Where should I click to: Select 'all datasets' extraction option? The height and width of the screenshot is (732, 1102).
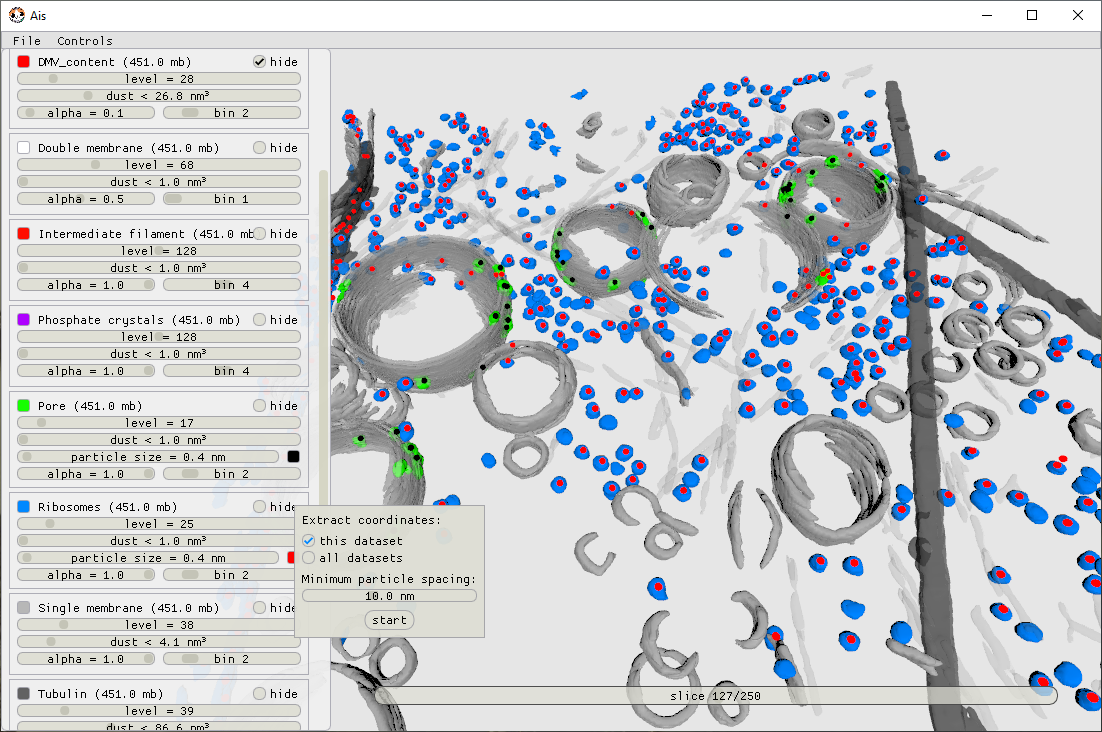coord(308,558)
